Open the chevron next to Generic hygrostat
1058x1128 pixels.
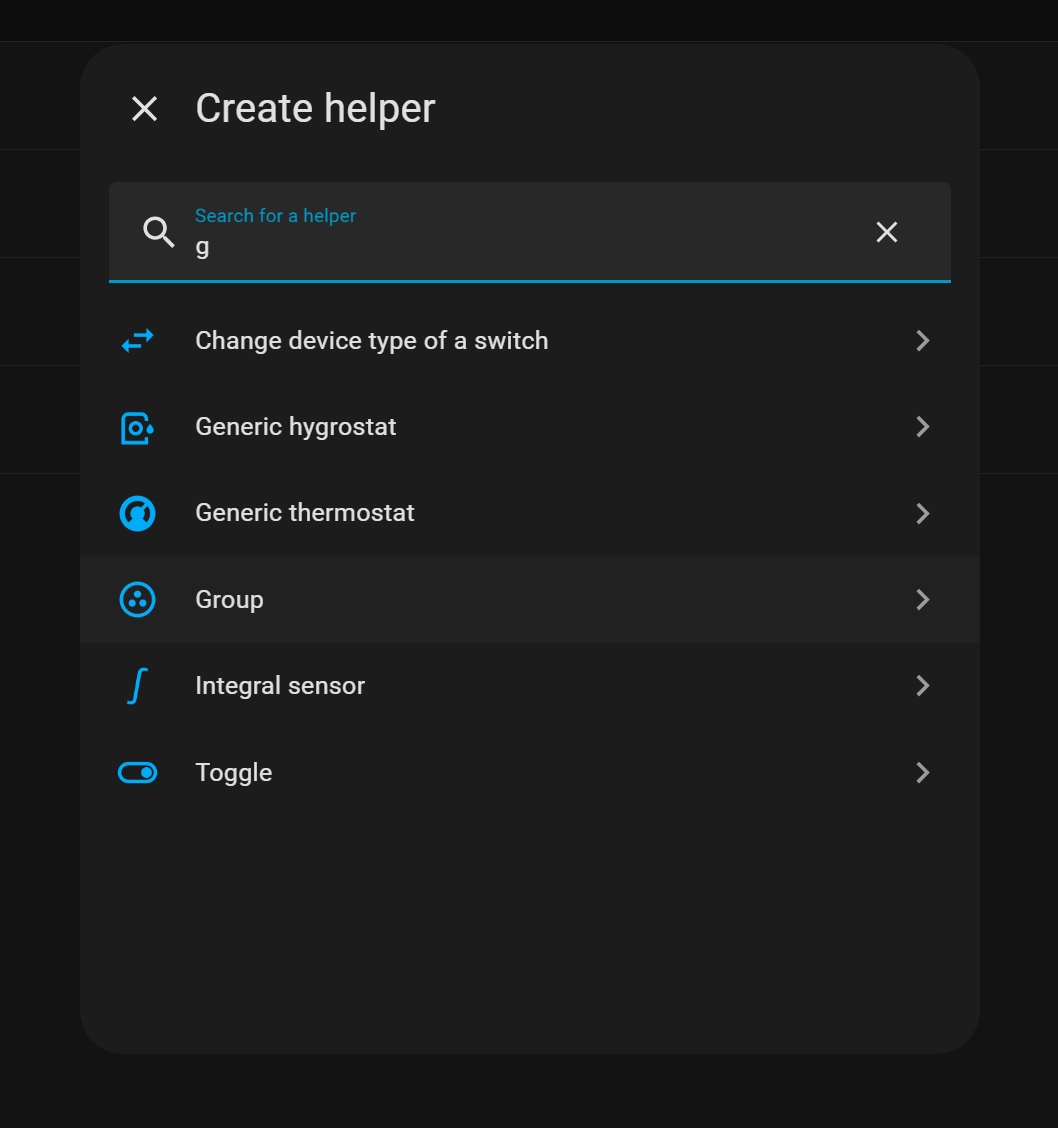click(x=922, y=427)
